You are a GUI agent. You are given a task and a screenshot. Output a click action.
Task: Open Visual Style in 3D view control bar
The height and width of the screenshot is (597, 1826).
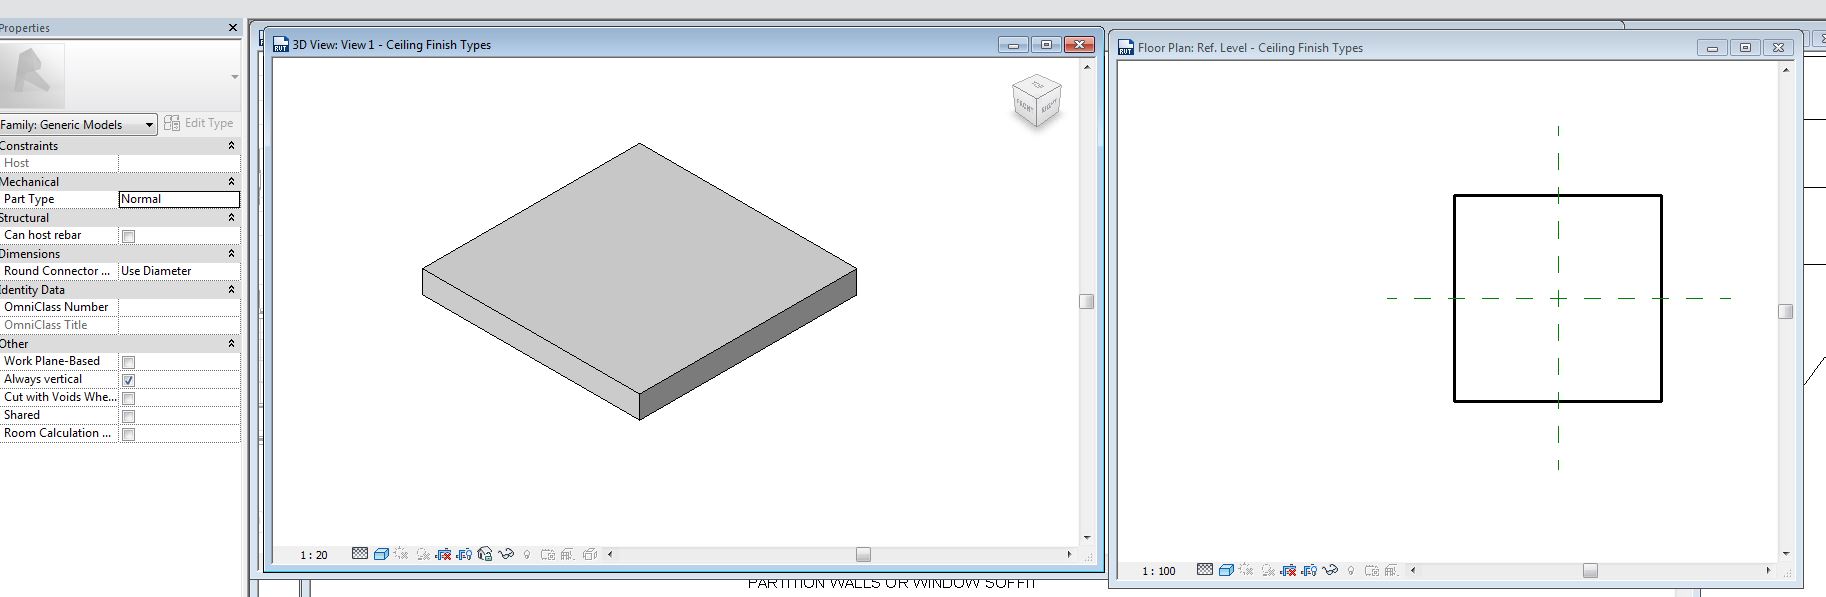point(381,554)
